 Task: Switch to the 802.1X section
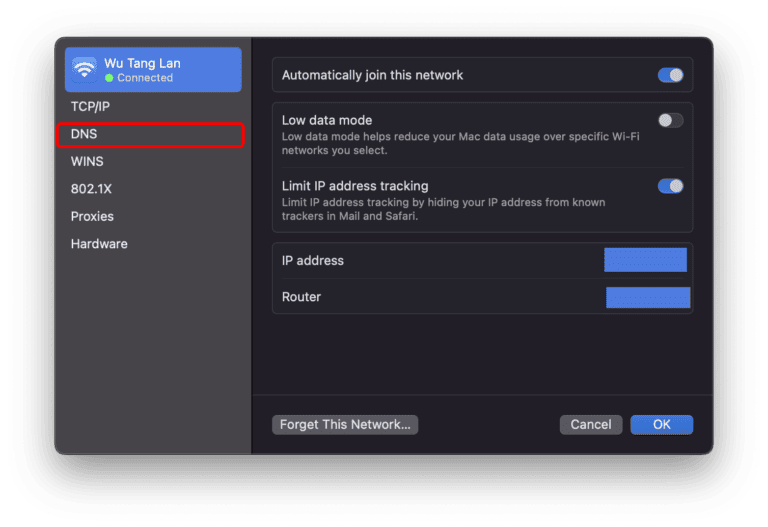pyautogui.click(x=92, y=189)
